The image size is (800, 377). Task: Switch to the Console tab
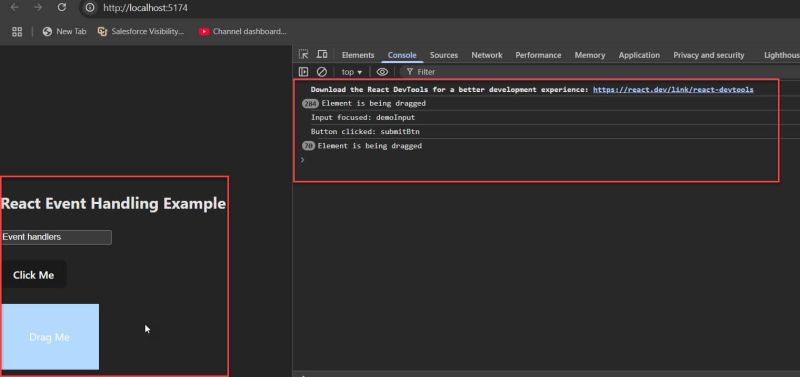click(402, 55)
